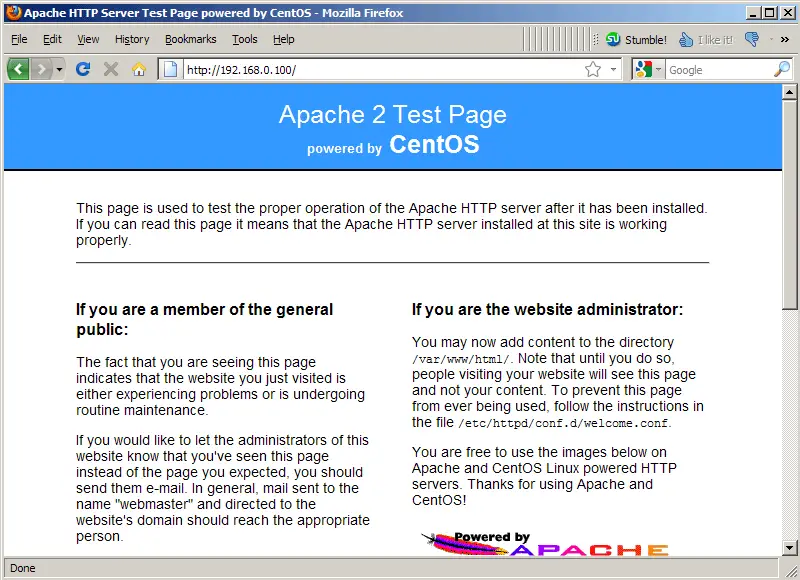Close the Firefox window
Viewport: 800px width, 580px height.
point(788,13)
